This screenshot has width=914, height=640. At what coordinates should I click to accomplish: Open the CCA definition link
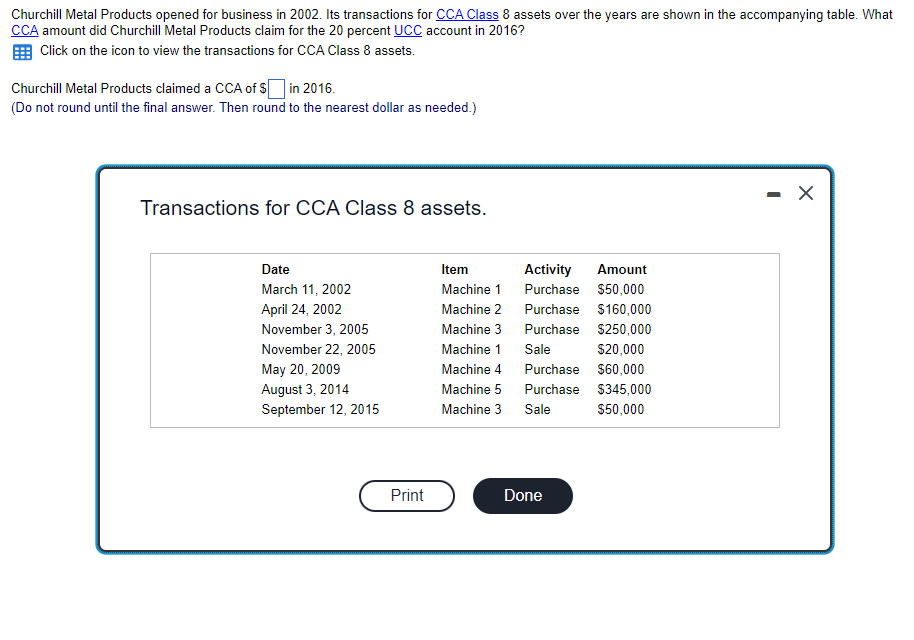tap(19, 30)
